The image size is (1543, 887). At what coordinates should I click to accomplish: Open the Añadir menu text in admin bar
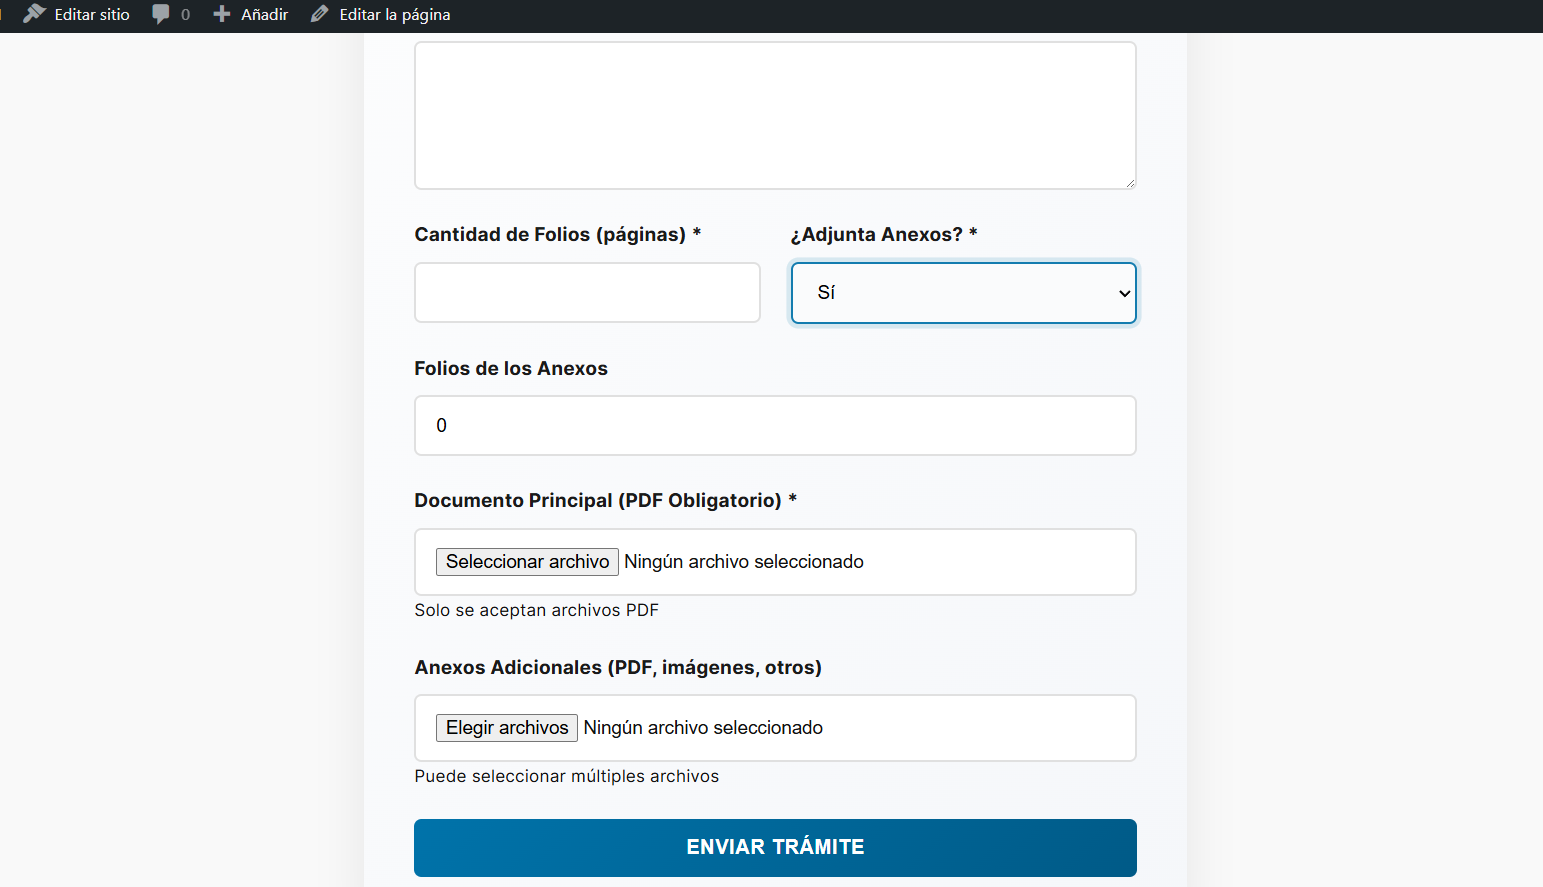pyautogui.click(x=264, y=14)
